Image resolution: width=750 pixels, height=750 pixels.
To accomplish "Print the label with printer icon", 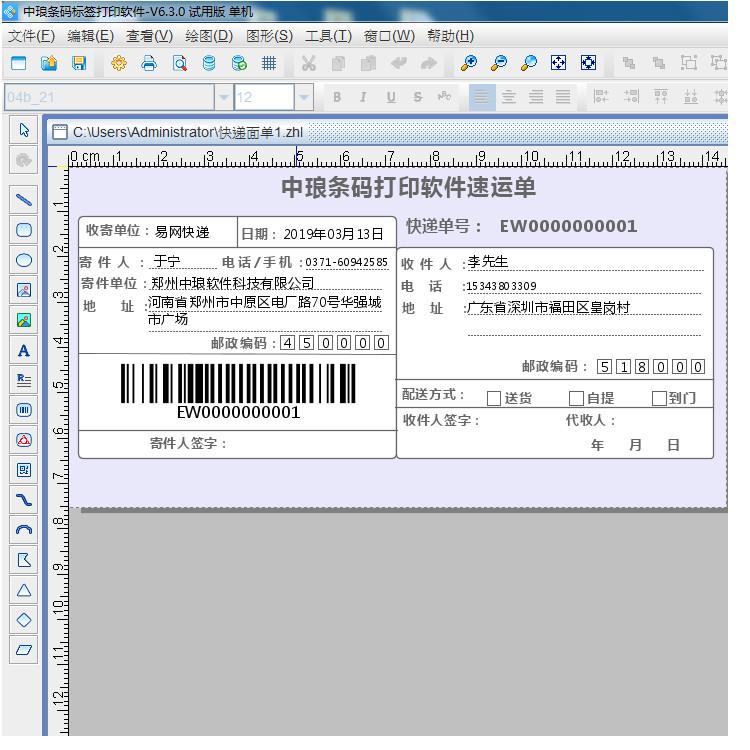I will tap(149, 63).
